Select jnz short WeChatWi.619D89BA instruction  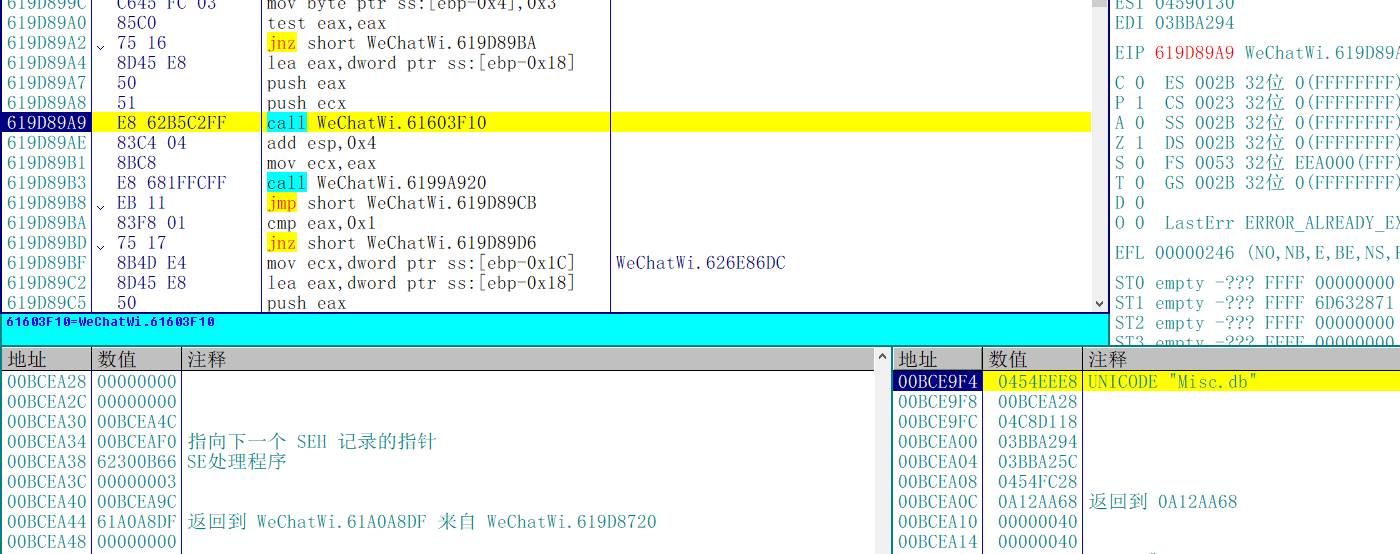coord(401,43)
